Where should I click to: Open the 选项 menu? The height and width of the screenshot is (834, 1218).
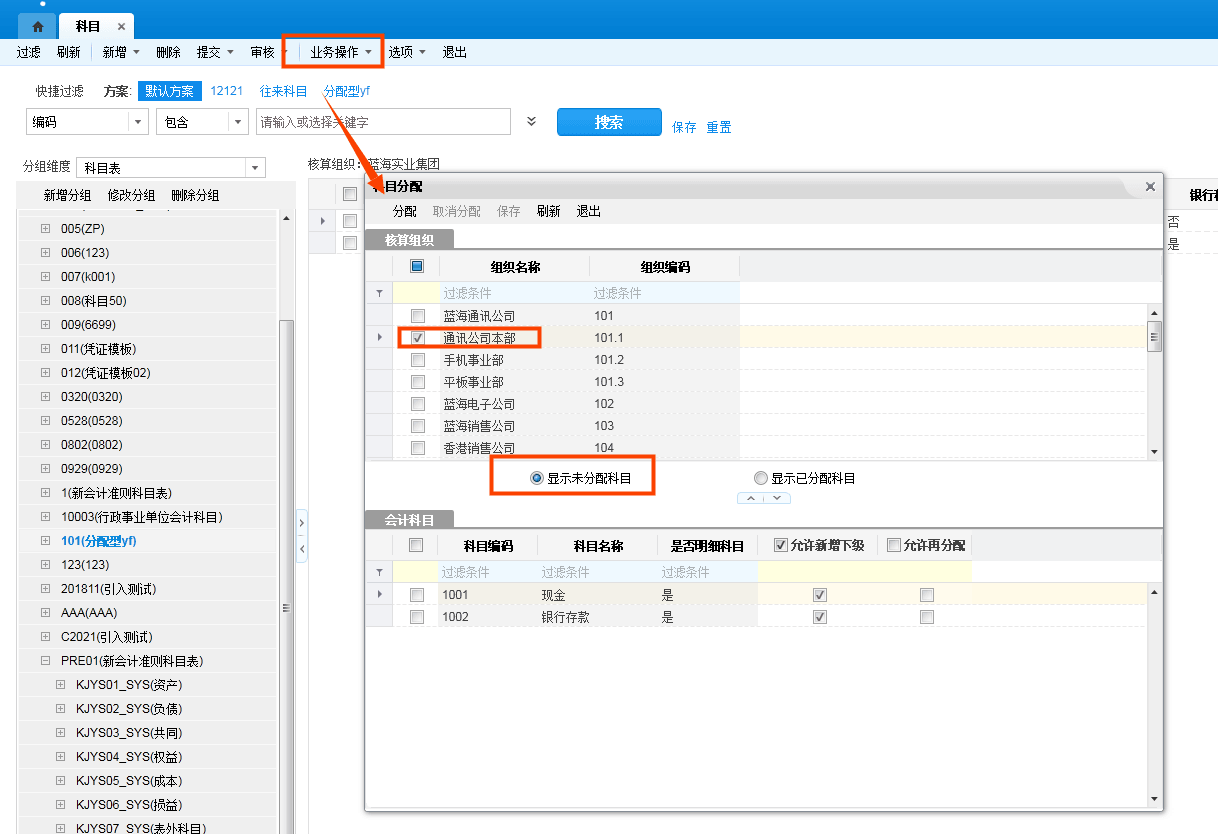(407, 52)
